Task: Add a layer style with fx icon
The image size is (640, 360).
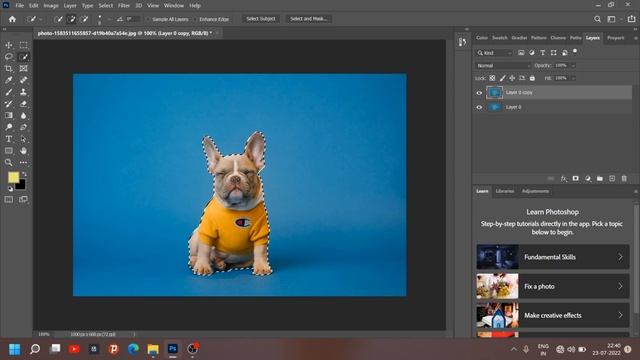Action: tap(564, 179)
